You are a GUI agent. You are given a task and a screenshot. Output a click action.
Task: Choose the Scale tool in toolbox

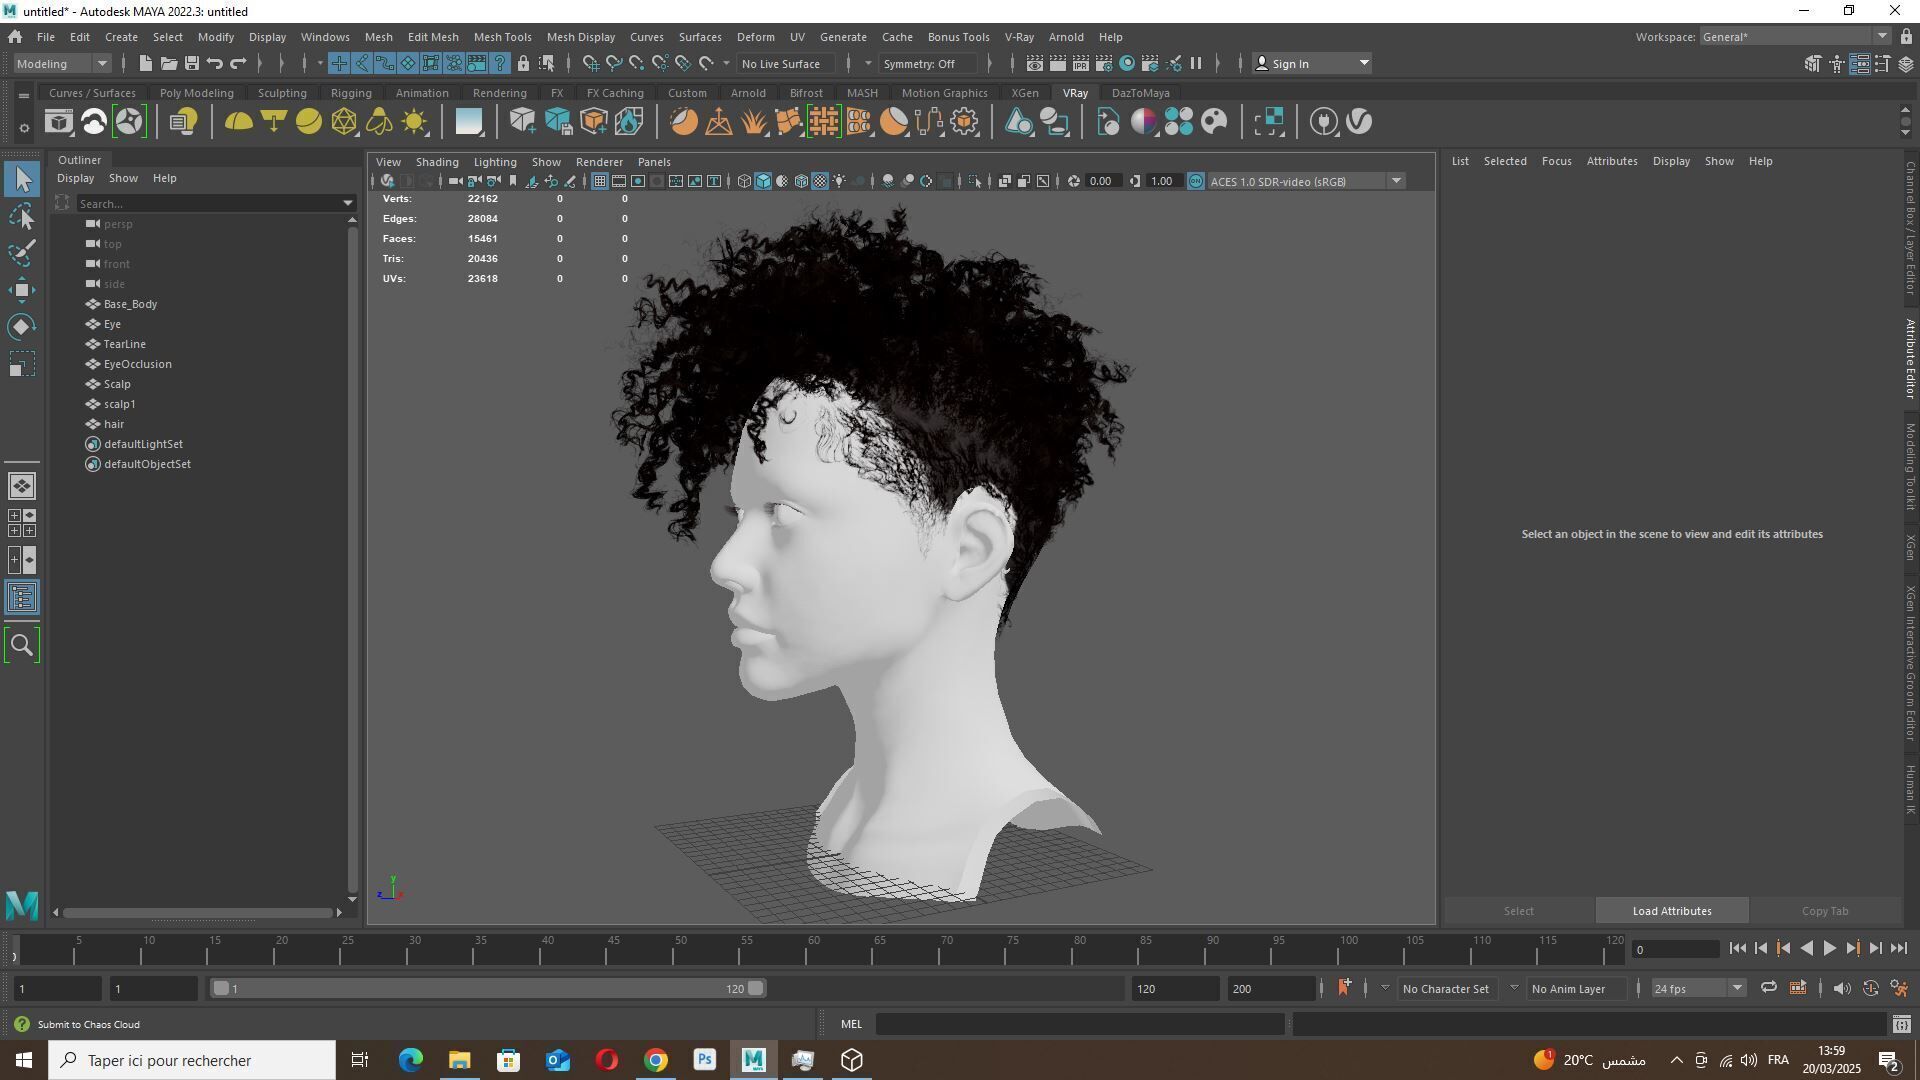22,364
